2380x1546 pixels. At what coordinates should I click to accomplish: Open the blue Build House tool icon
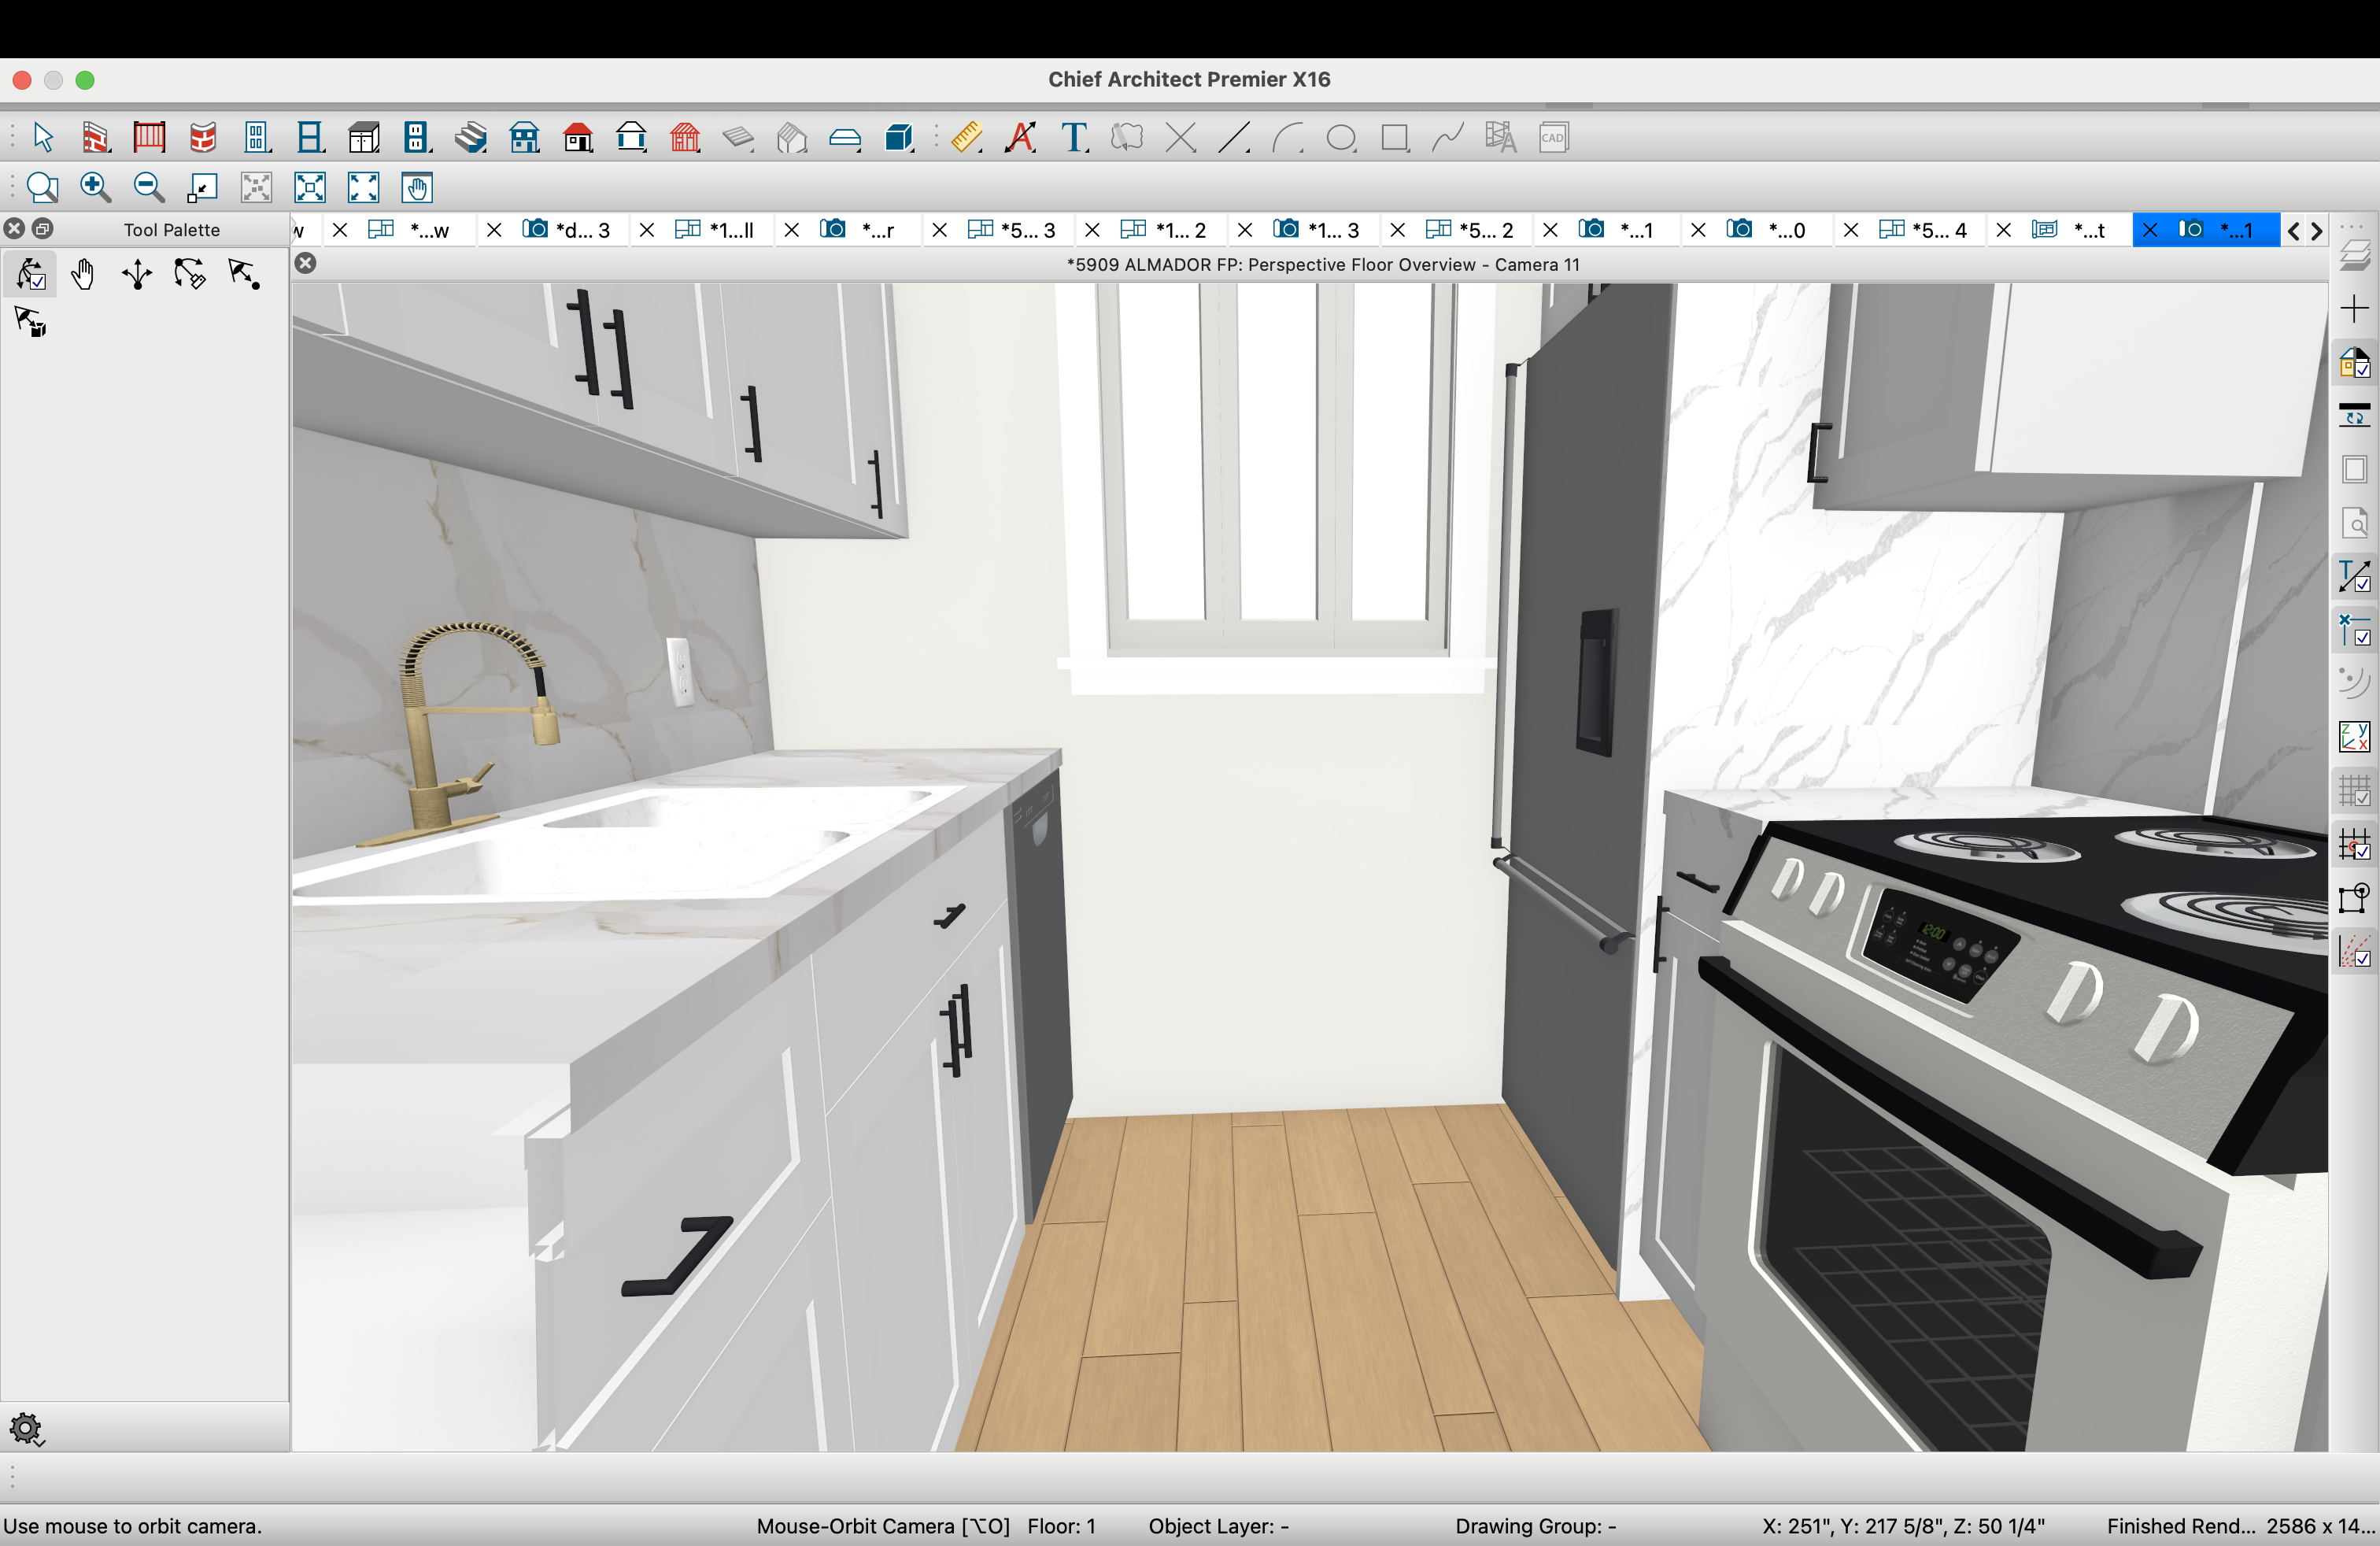point(524,137)
